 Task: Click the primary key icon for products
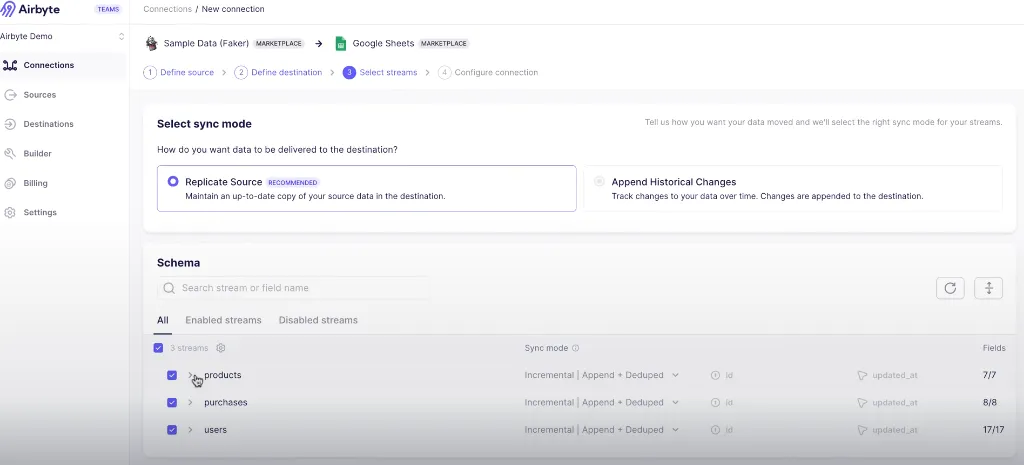point(715,376)
